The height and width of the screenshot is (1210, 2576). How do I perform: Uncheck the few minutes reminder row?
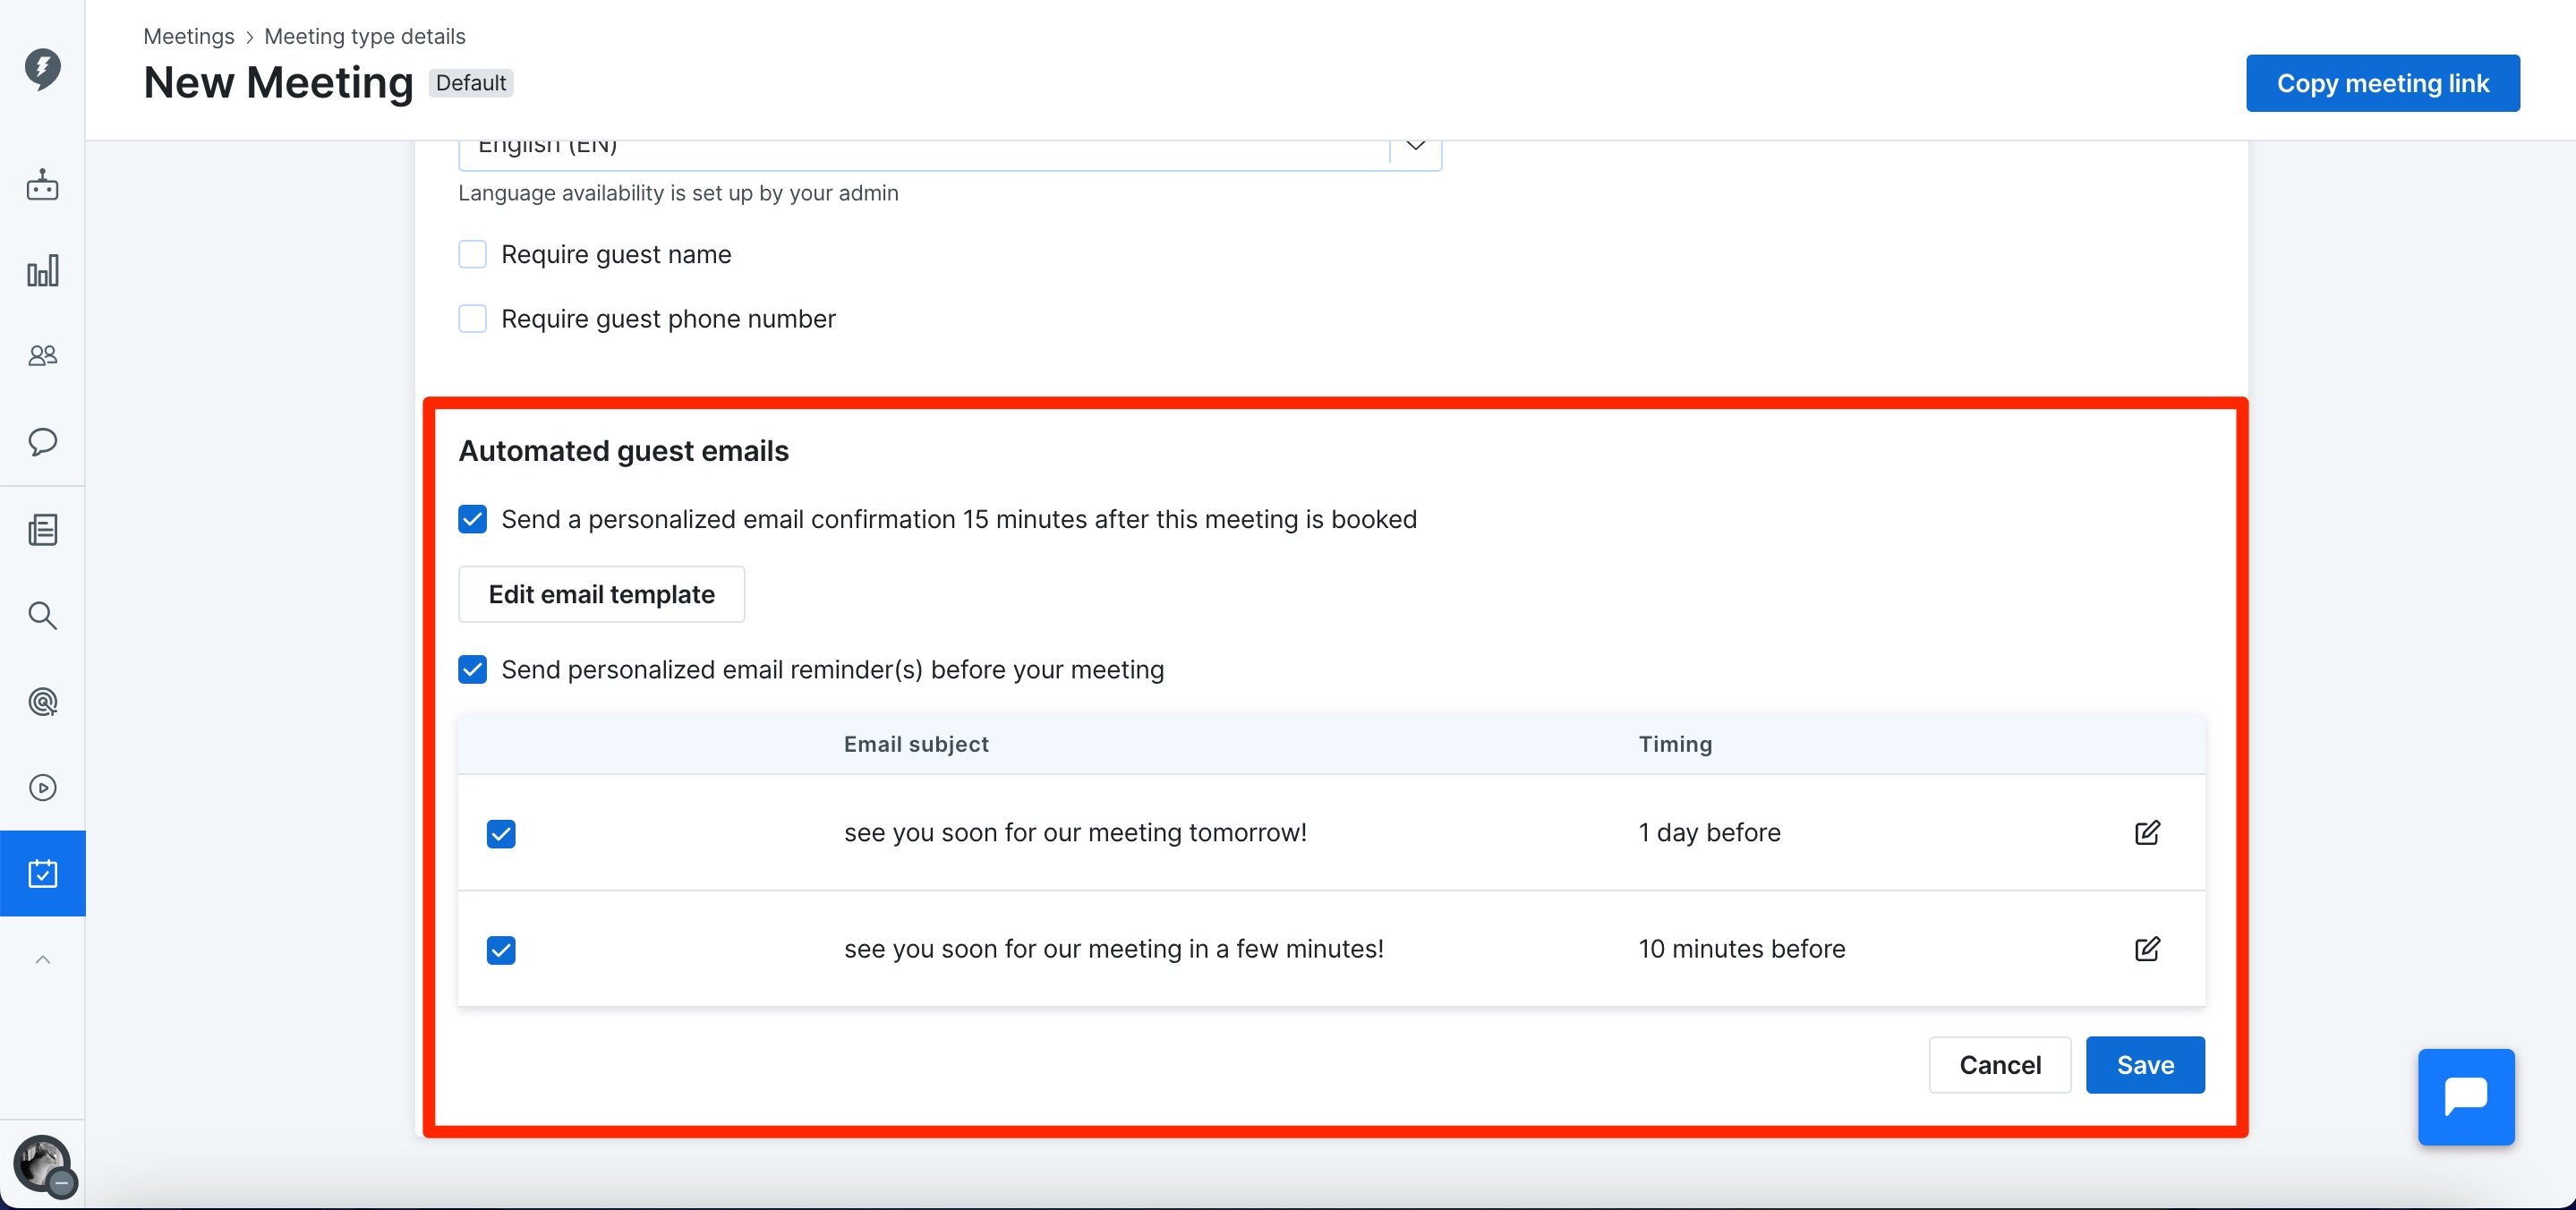(x=501, y=949)
